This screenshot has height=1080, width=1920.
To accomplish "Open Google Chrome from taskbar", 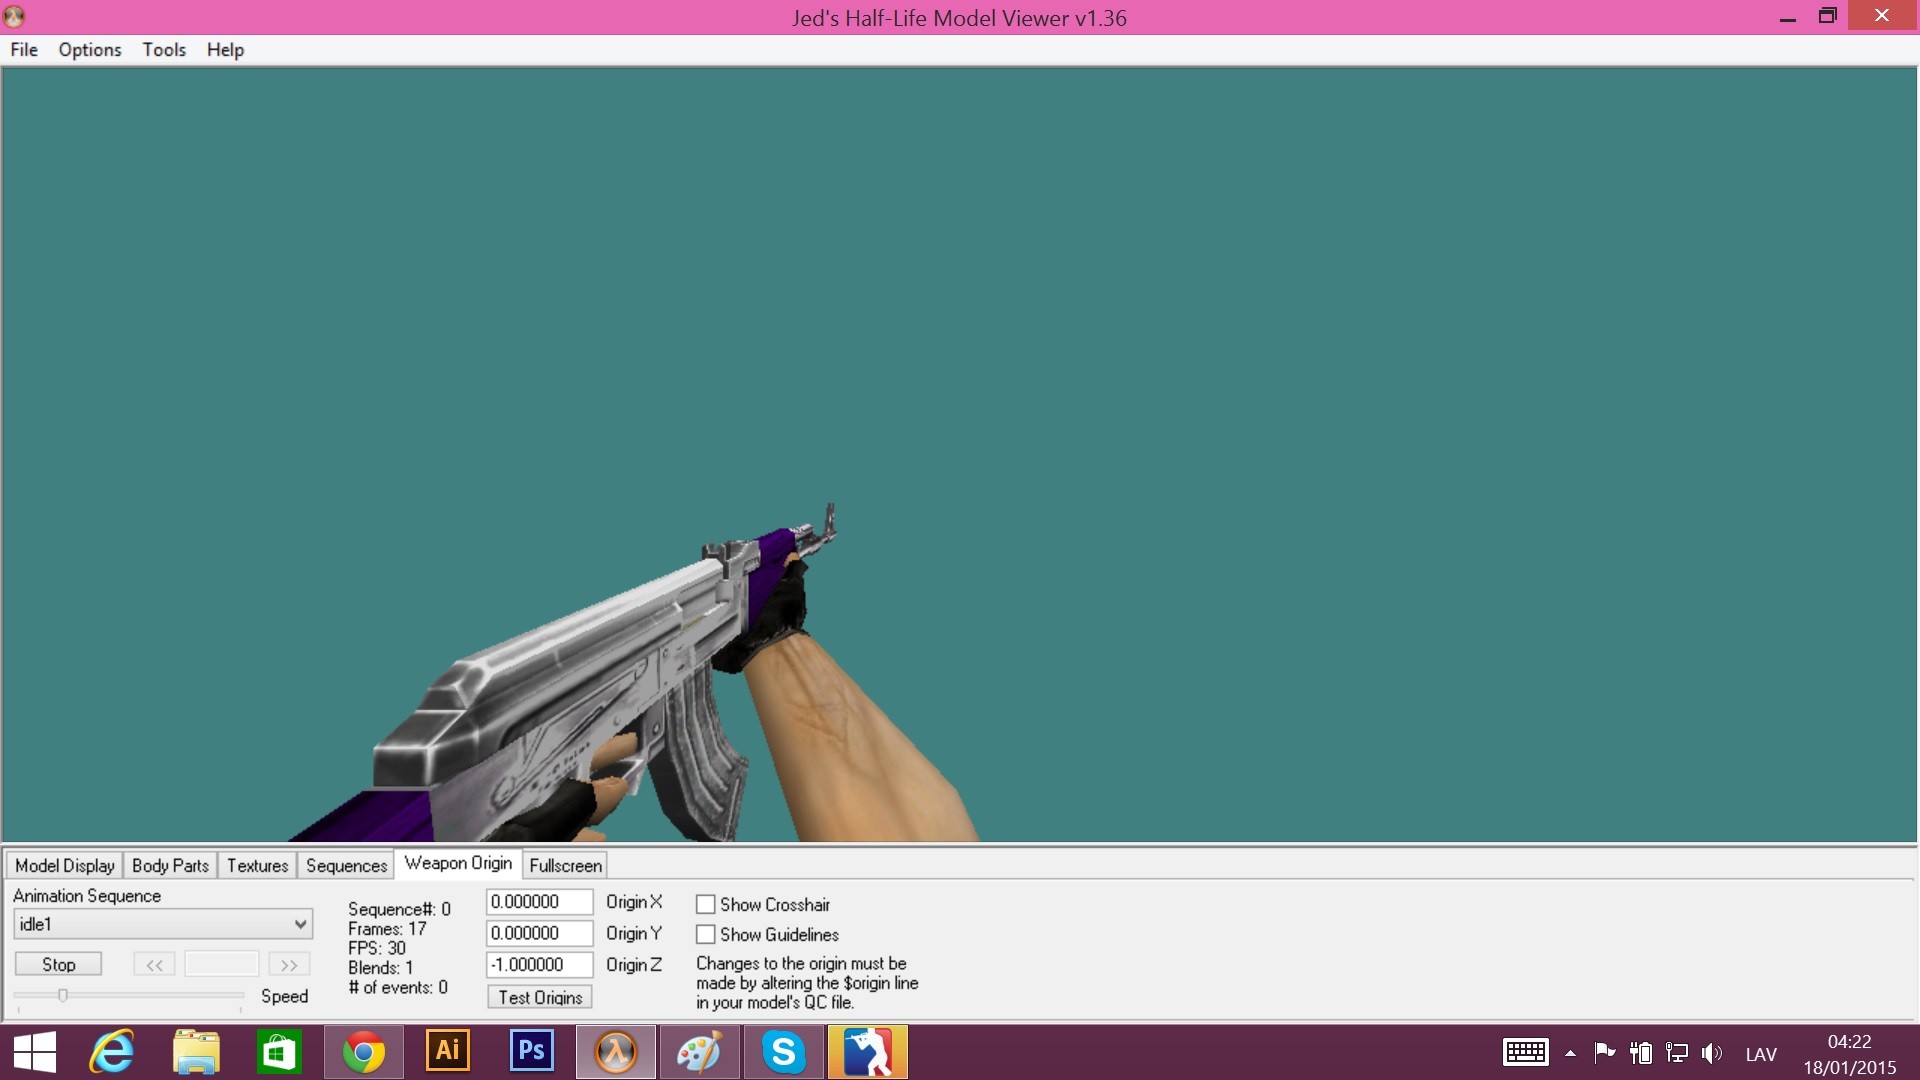I will point(364,1052).
